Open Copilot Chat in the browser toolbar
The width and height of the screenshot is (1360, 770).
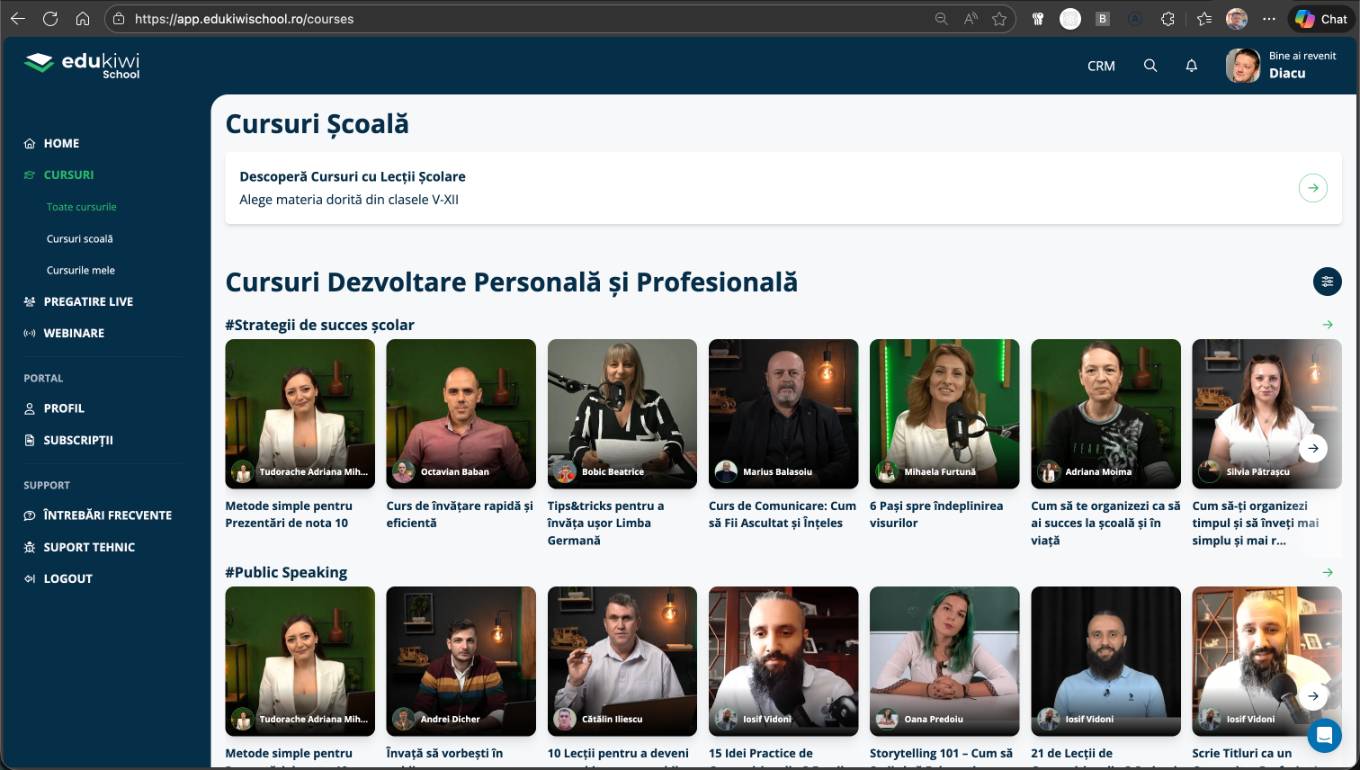click(1322, 19)
